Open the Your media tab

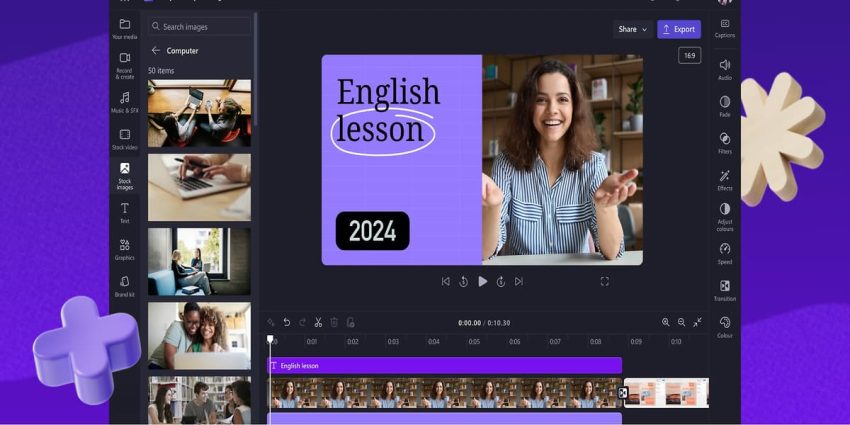click(125, 29)
